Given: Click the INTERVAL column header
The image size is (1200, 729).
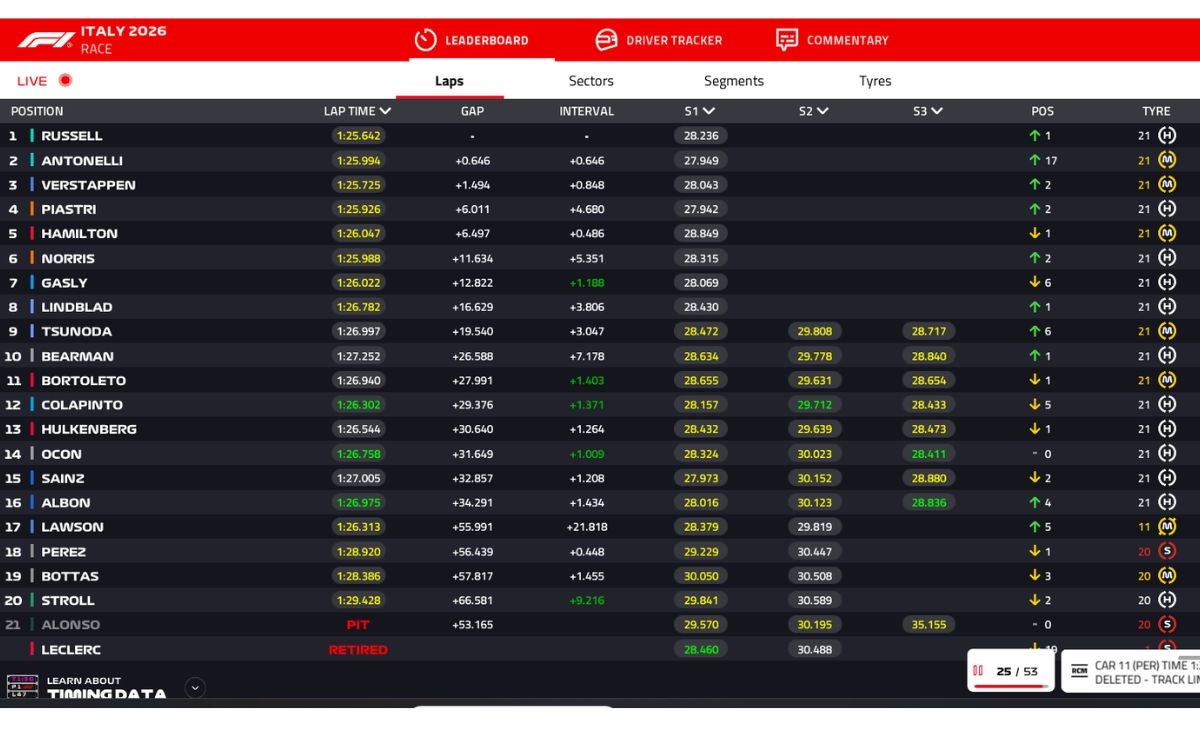Looking at the screenshot, I should (587, 111).
